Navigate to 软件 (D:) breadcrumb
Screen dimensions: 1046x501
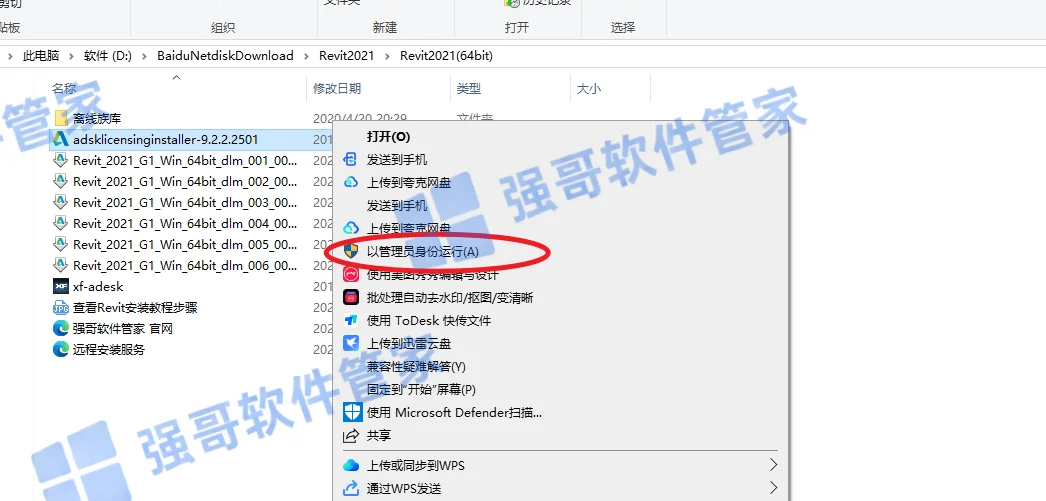(x=107, y=56)
